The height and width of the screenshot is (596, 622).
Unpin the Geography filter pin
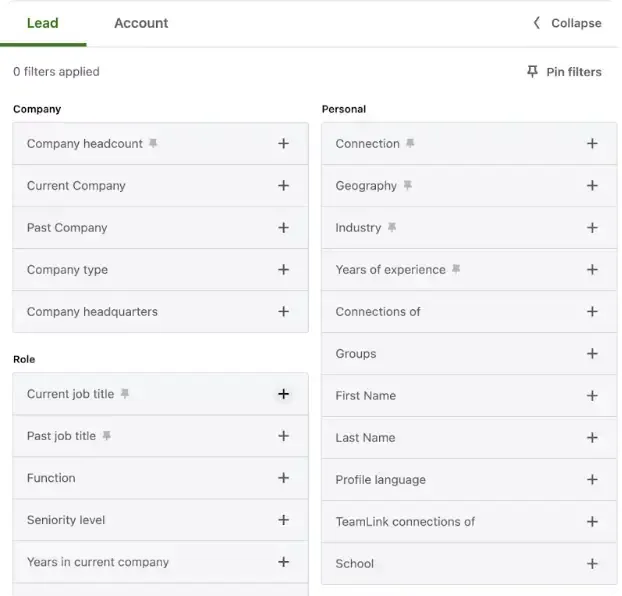pos(407,185)
